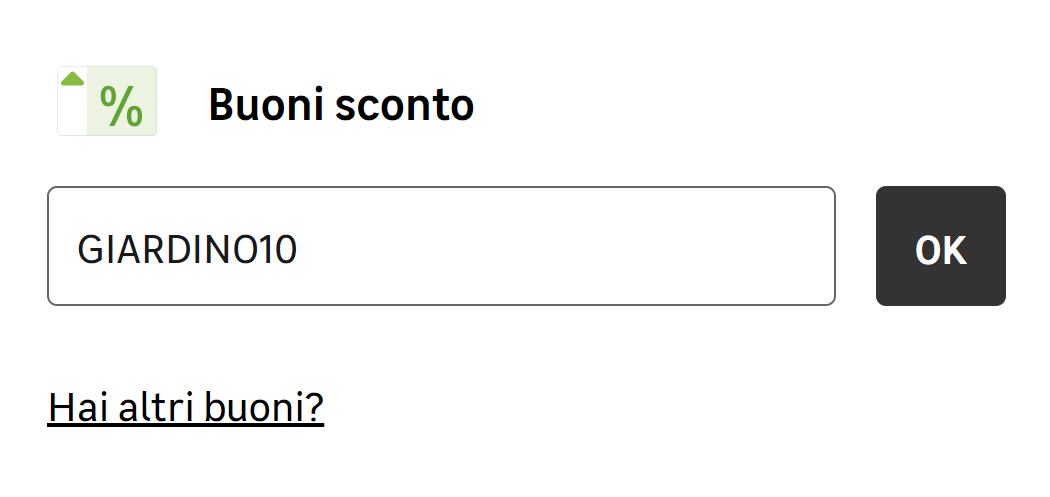Apply the coupon with the dark OK button

940,246
